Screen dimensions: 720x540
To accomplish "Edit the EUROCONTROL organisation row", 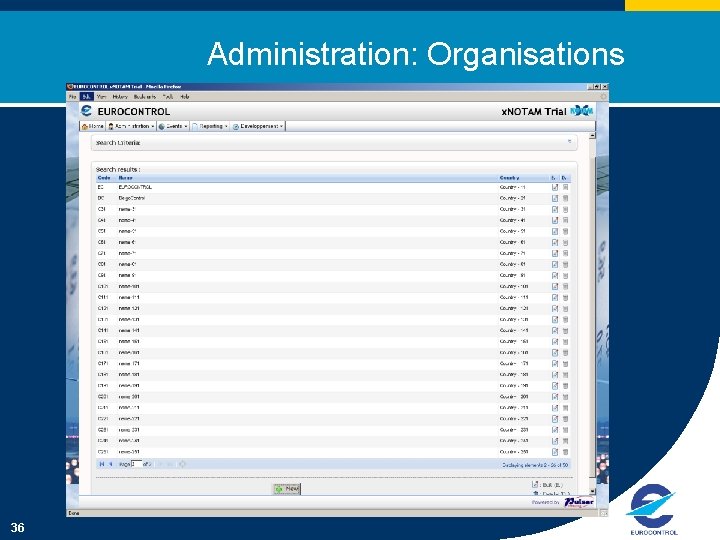I will (x=555, y=187).
